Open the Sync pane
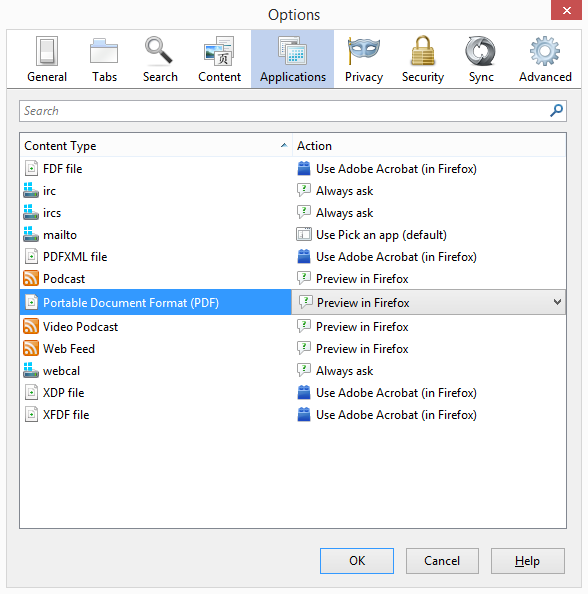588x594 pixels. [481, 59]
